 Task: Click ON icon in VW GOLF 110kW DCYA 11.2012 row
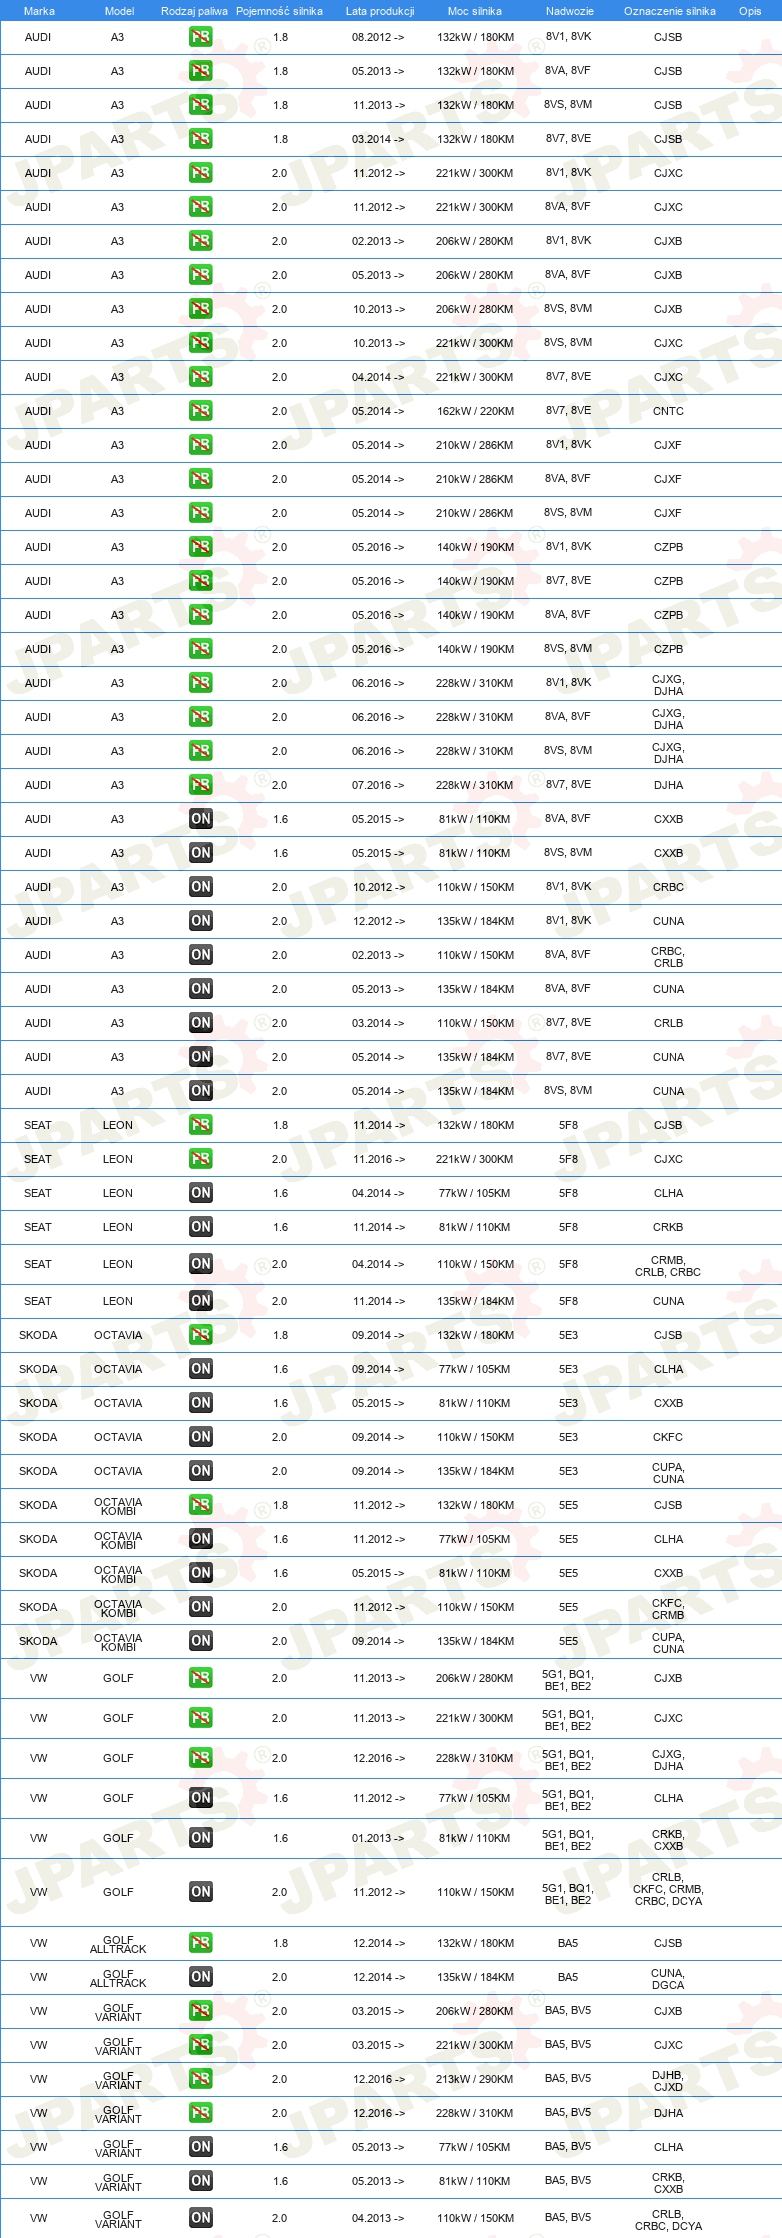(200, 1892)
